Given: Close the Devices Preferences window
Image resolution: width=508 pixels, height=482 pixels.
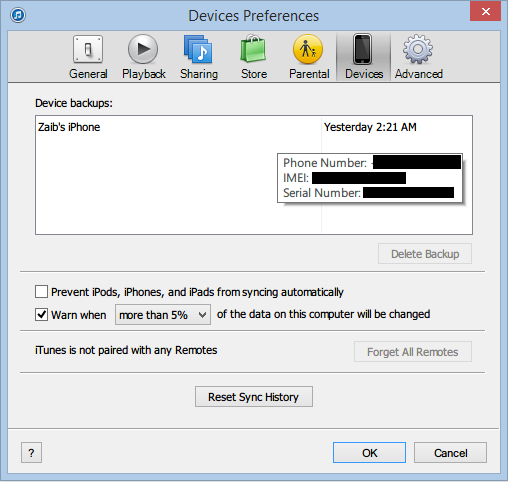Looking at the screenshot, I should [485, 12].
